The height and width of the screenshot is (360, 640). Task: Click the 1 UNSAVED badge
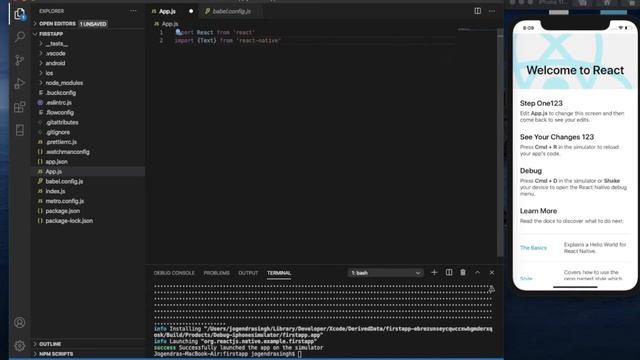93,24
